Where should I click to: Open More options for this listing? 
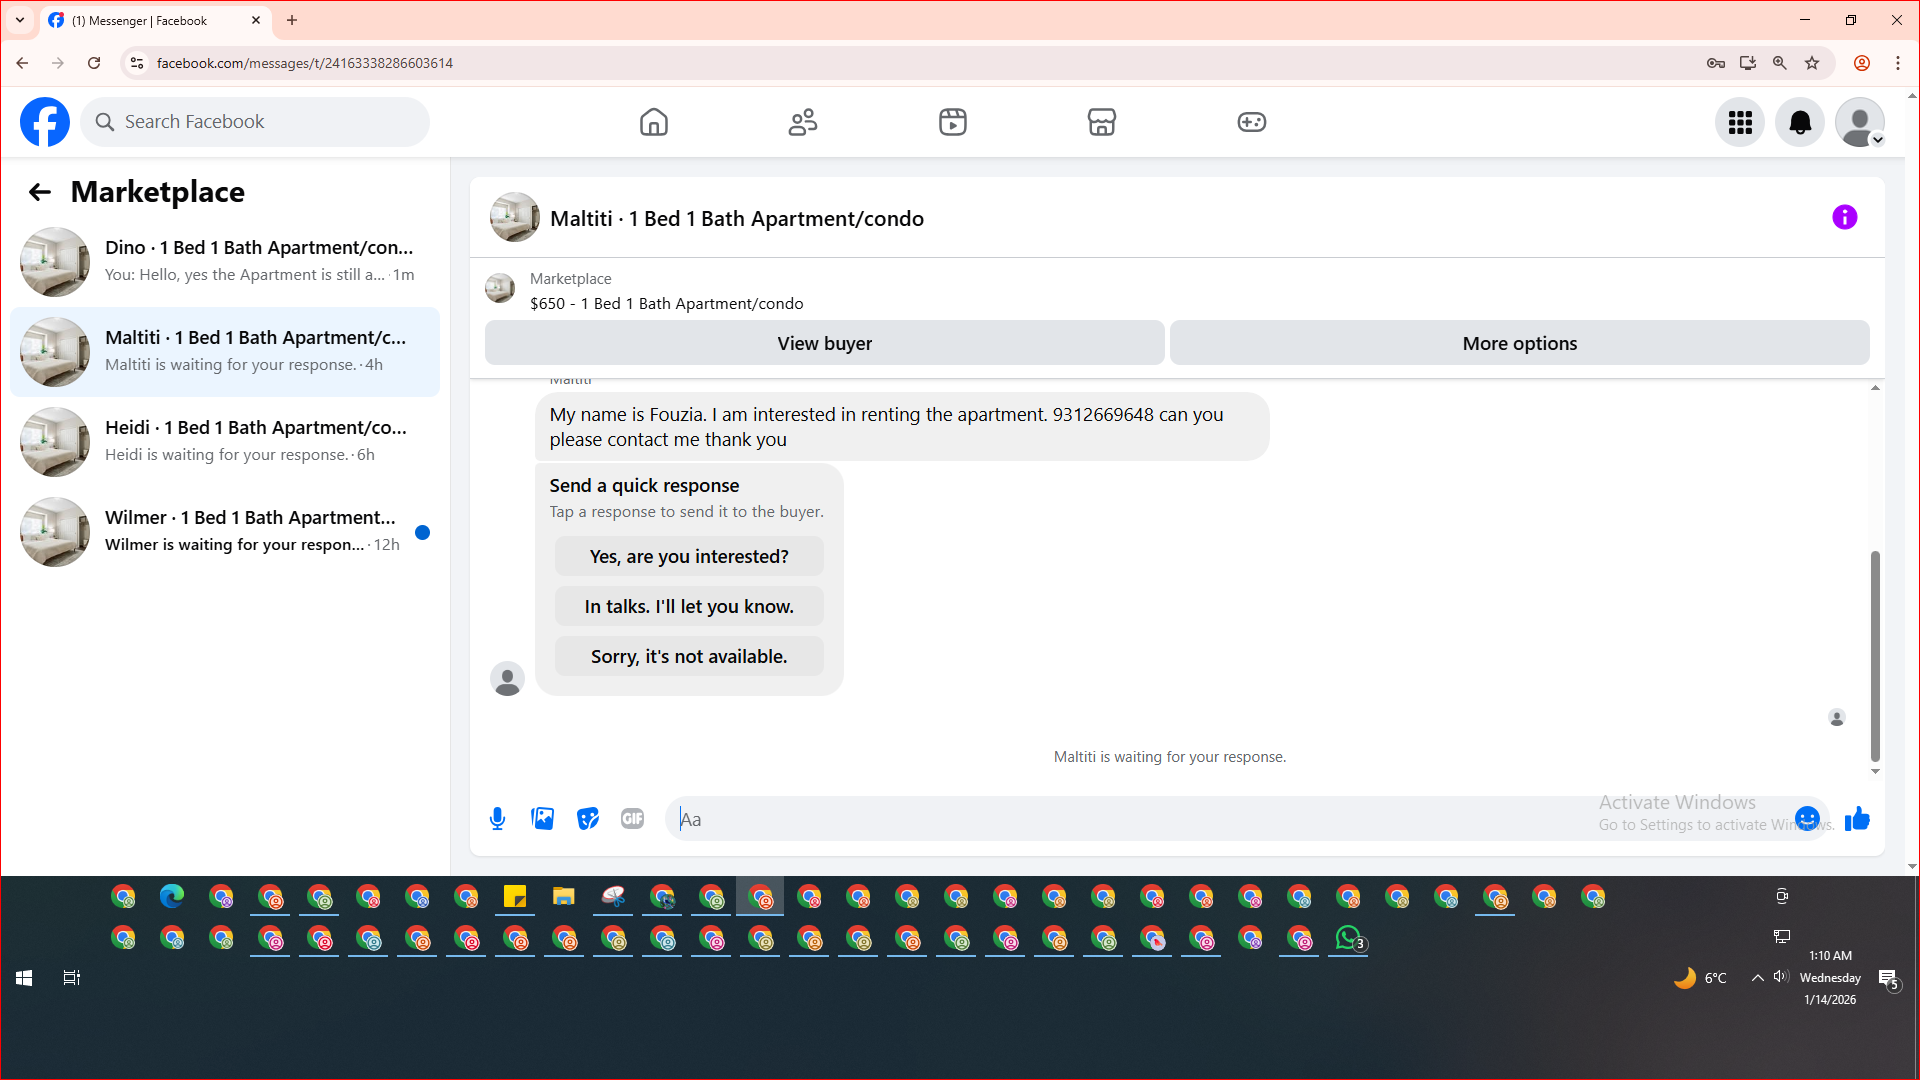[1519, 343]
